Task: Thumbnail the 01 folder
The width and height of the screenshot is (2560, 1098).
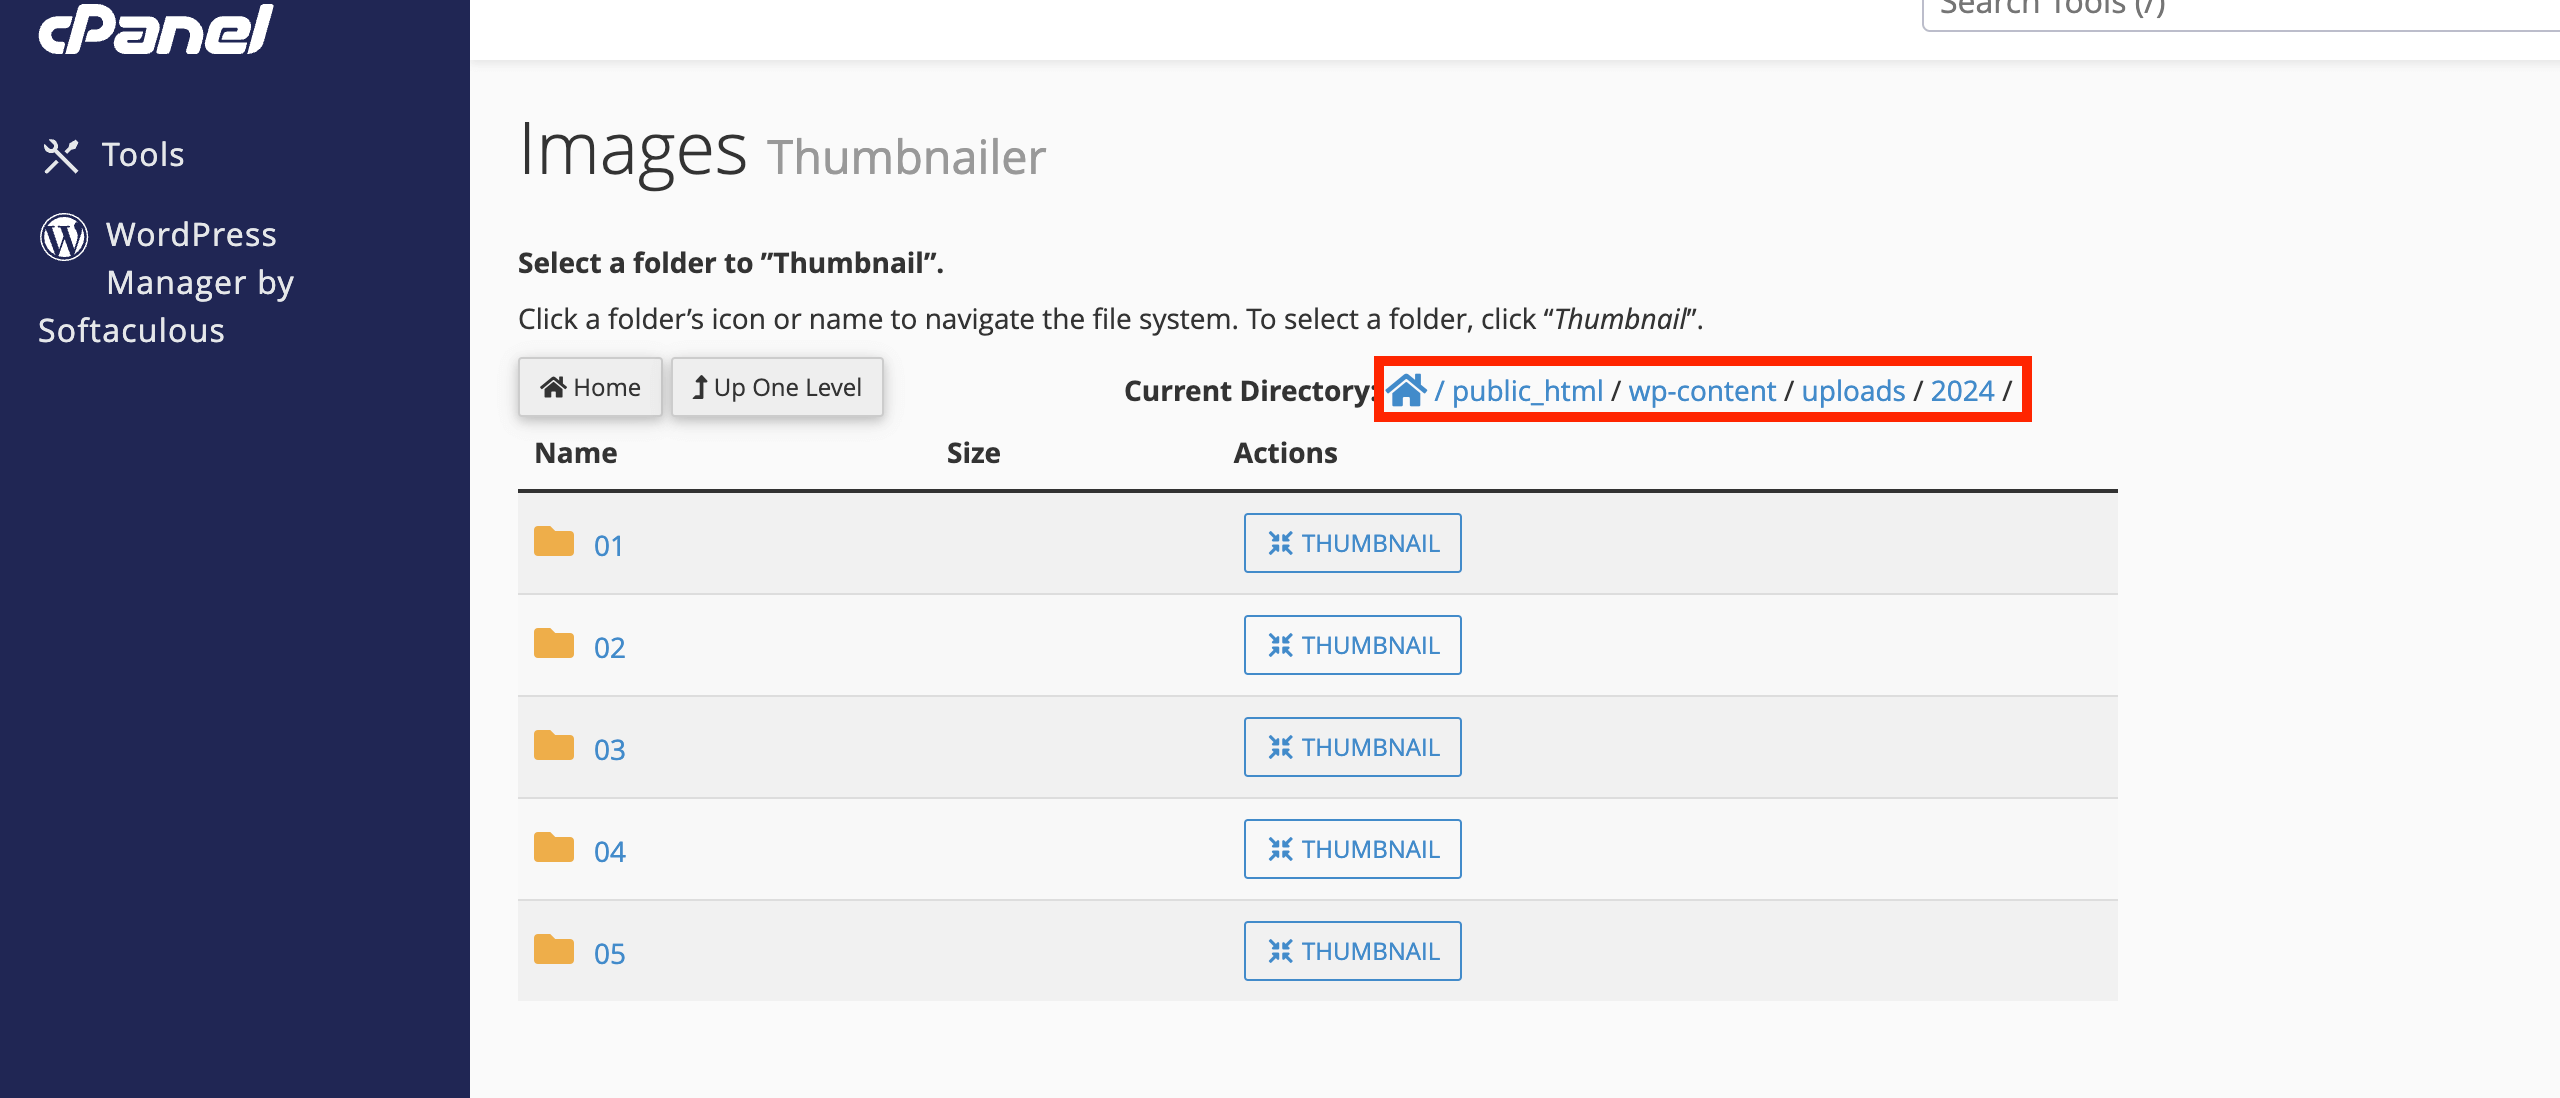Action: [1352, 543]
